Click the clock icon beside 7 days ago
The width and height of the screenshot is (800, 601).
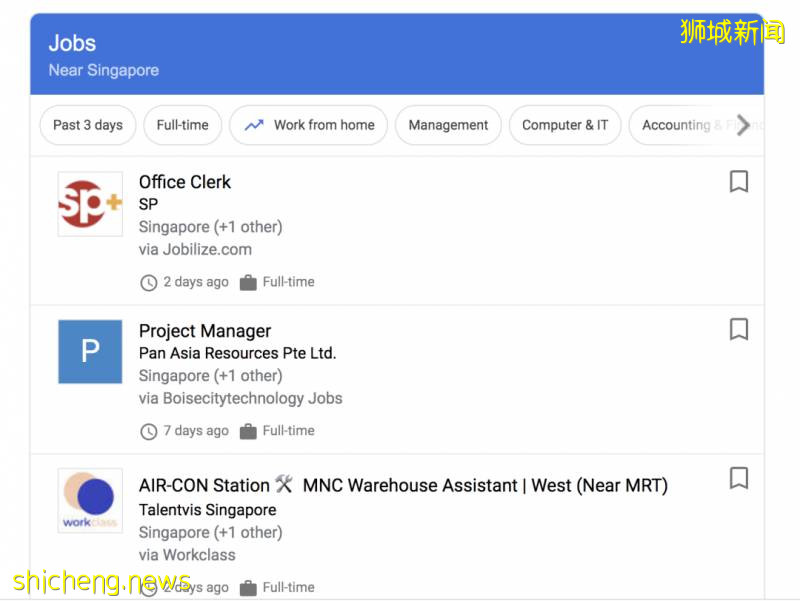pos(148,431)
